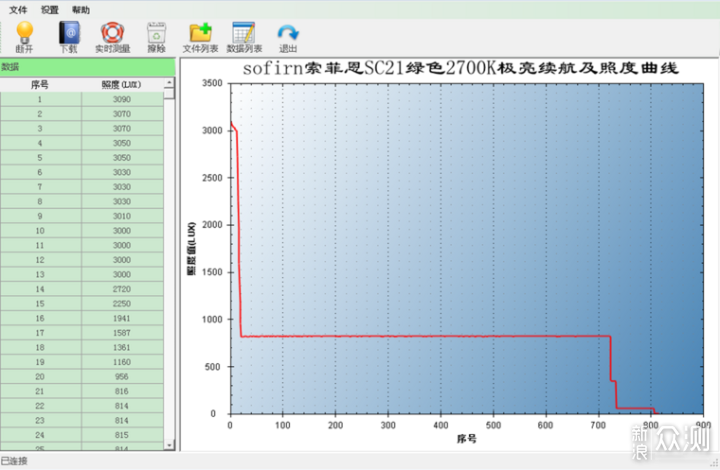Screen dimensions: 720x470
Task: Click the green 数据 panel header
Action: click(x=87, y=67)
